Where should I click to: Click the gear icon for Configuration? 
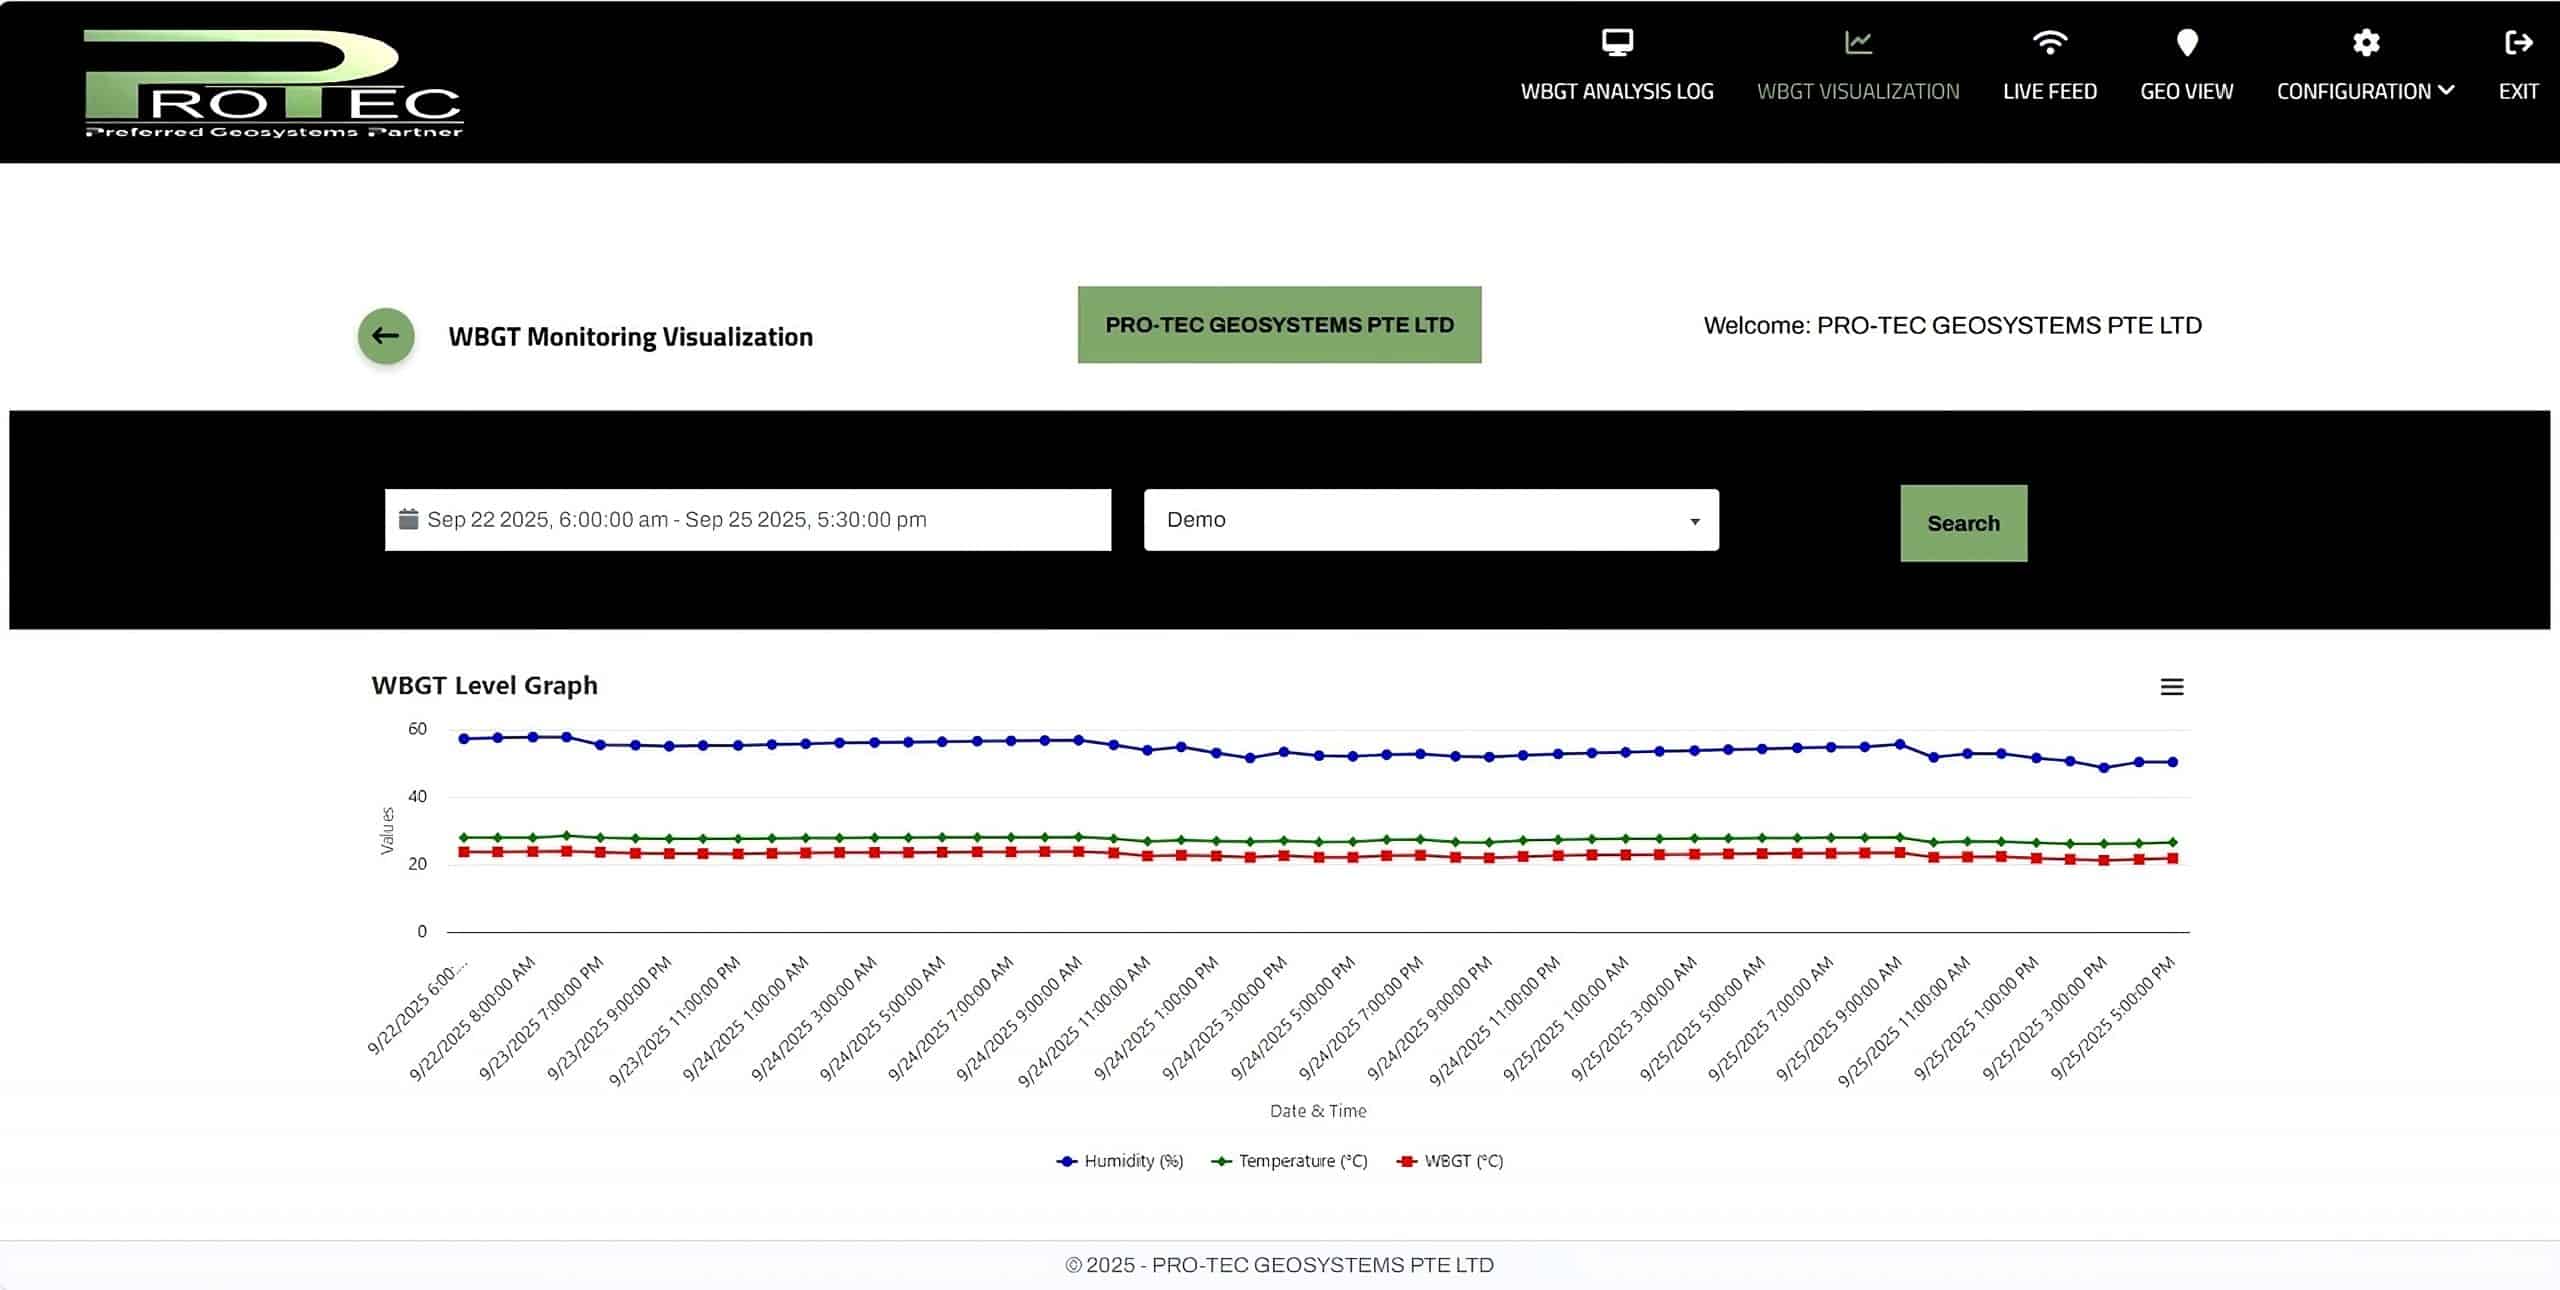coord(2365,42)
